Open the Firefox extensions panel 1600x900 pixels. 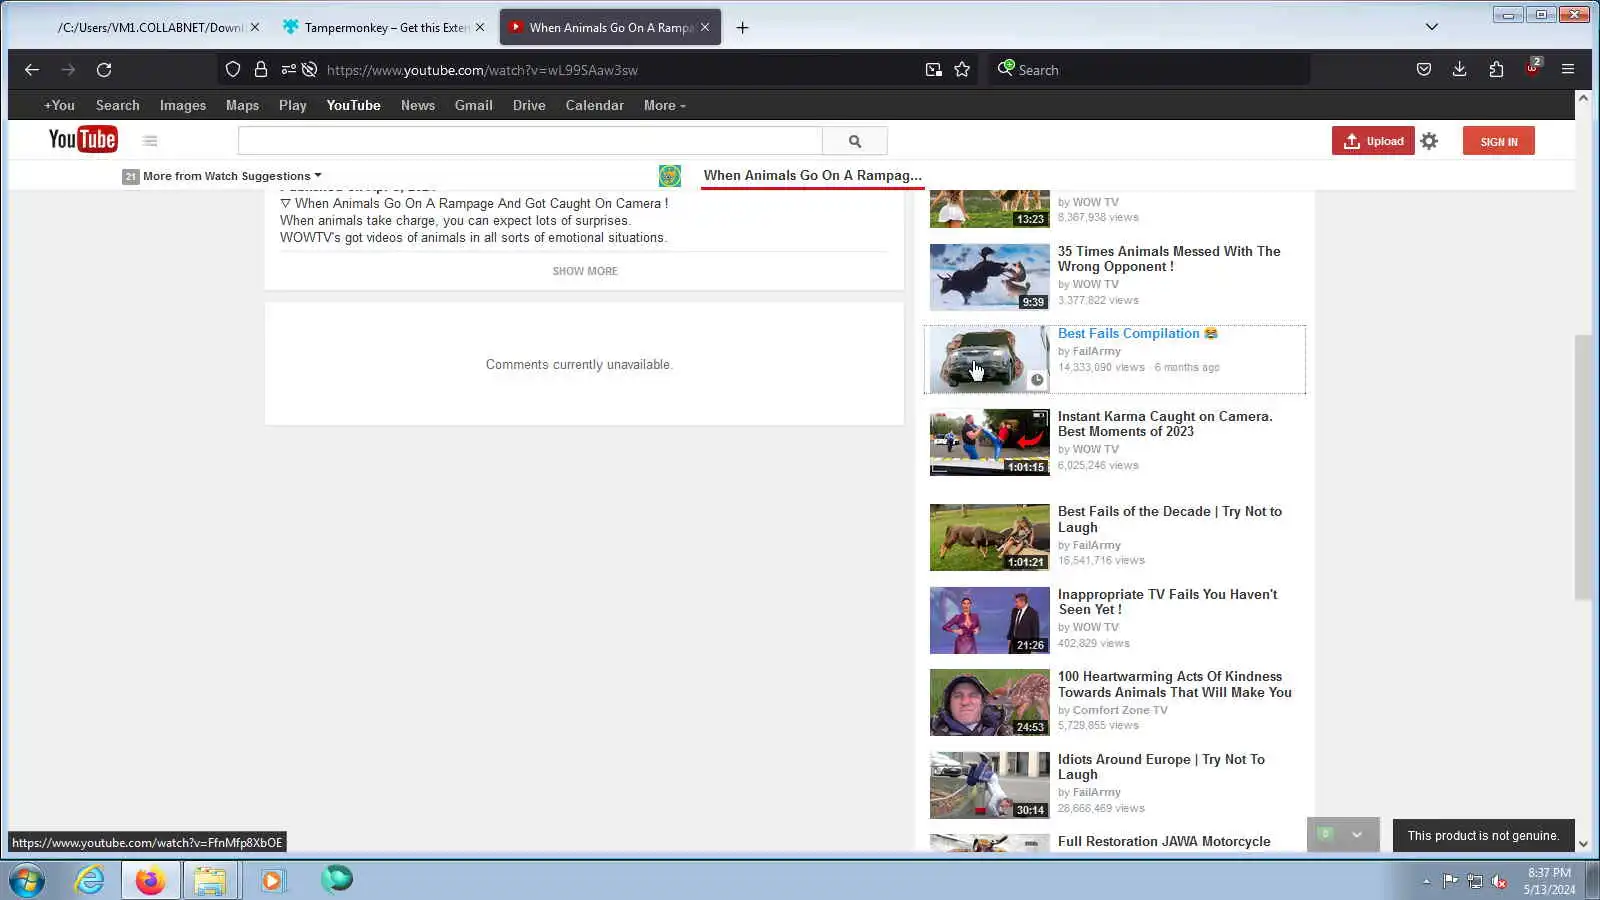pos(1496,70)
